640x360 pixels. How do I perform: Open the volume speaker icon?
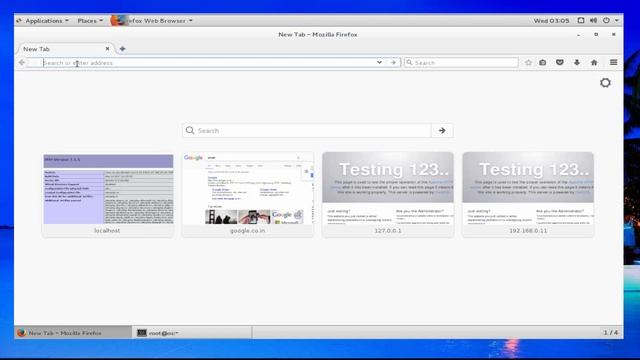point(593,20)
